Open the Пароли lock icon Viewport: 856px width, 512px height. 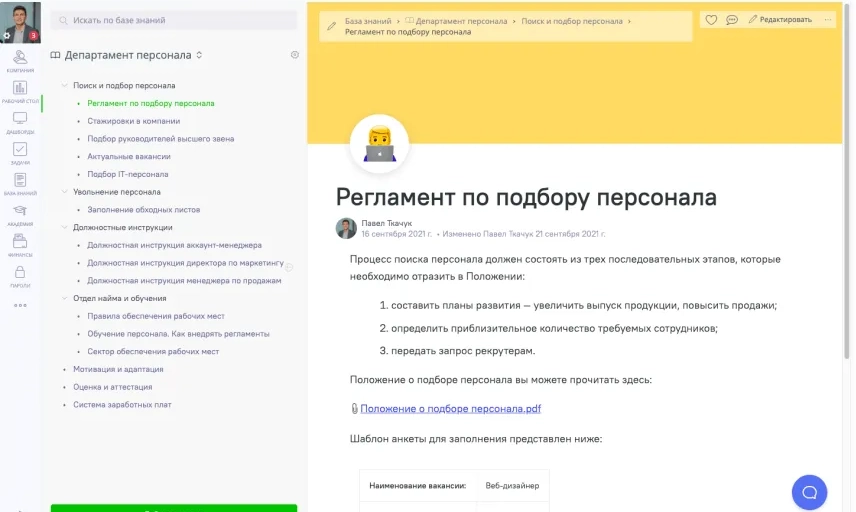[x=20, y=275]
